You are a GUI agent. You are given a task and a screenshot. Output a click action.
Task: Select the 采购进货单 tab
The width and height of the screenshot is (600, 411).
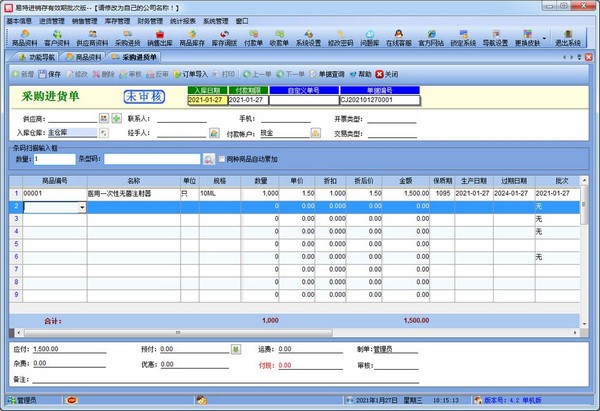coord(134,57)
